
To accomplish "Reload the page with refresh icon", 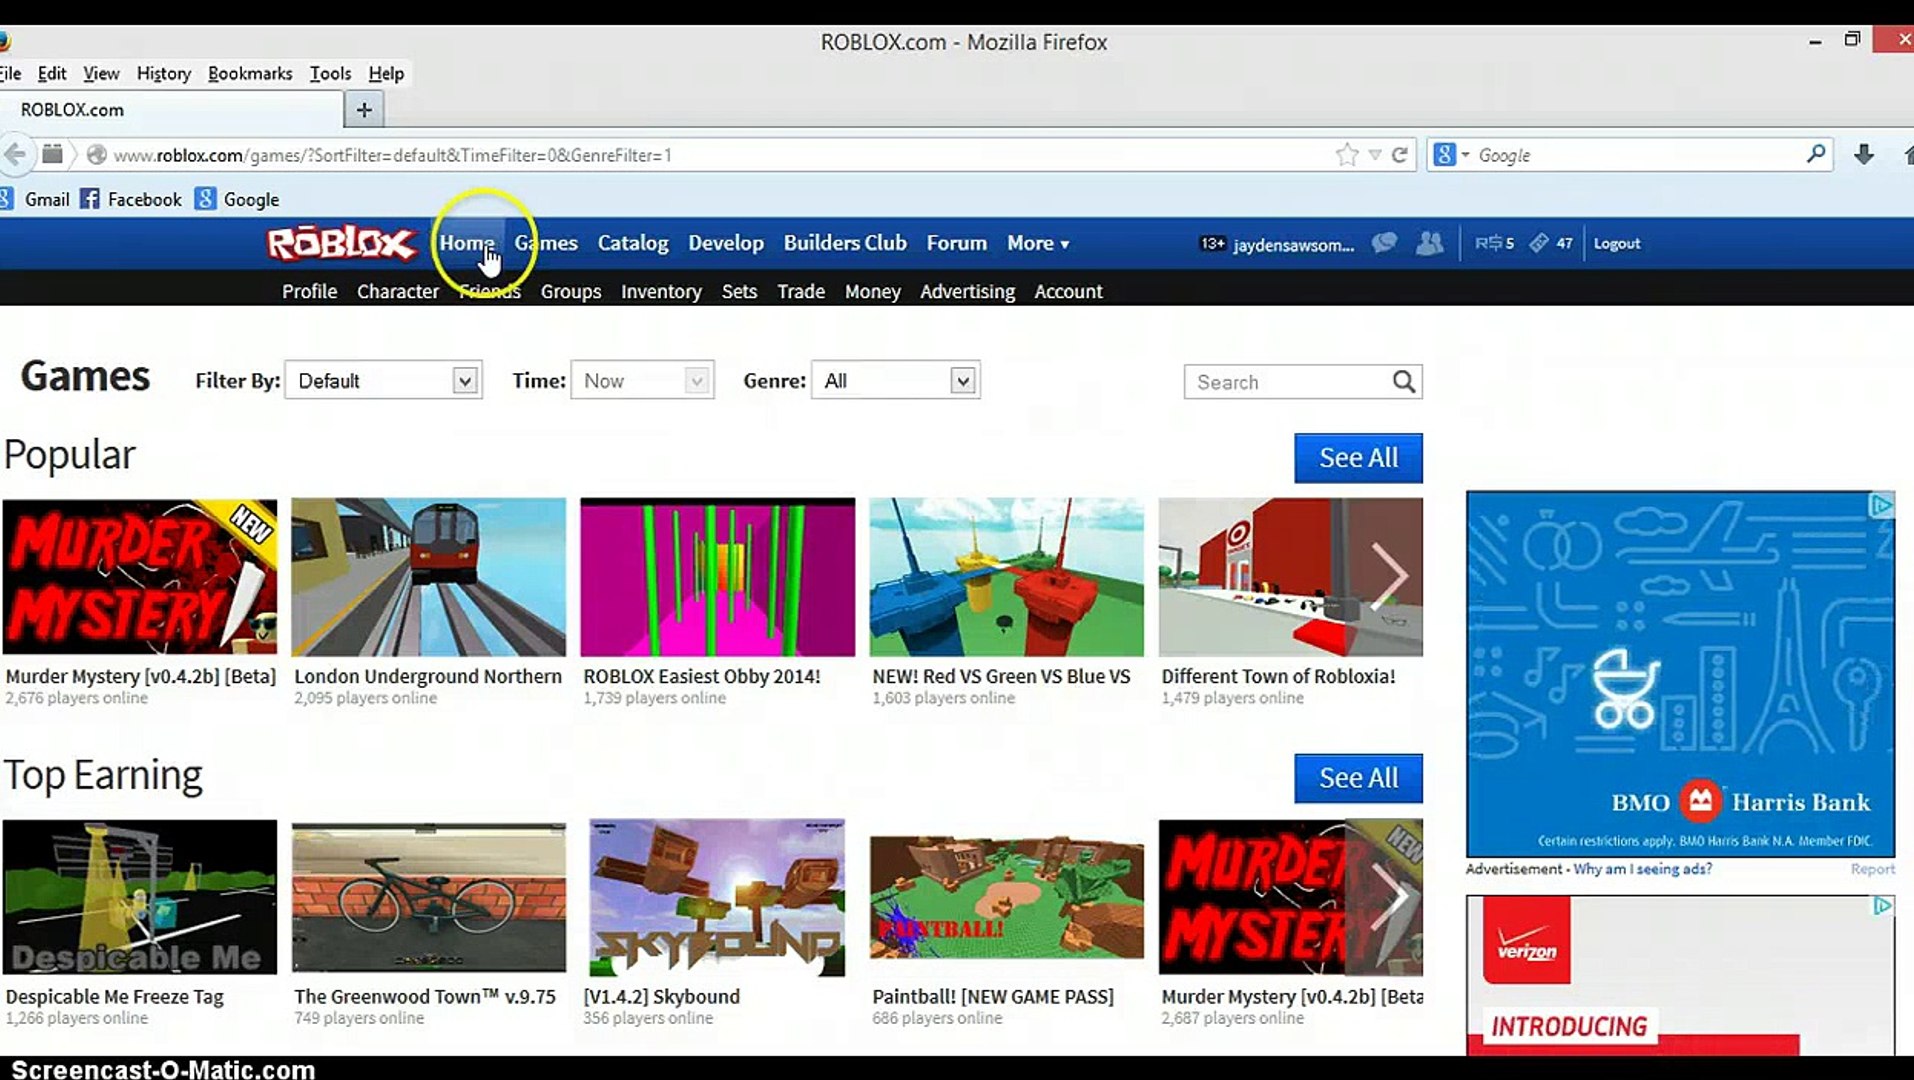I will pos(1400,155).
